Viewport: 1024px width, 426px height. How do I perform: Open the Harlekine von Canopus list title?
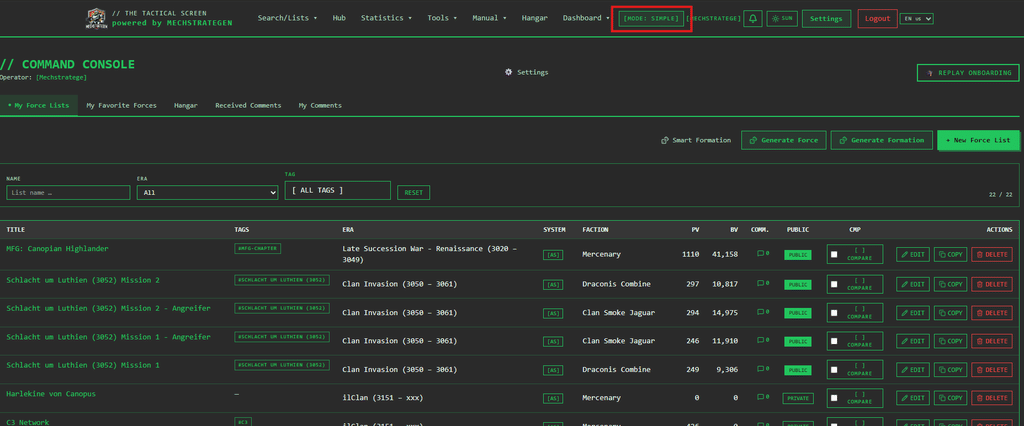coord(51,393)
